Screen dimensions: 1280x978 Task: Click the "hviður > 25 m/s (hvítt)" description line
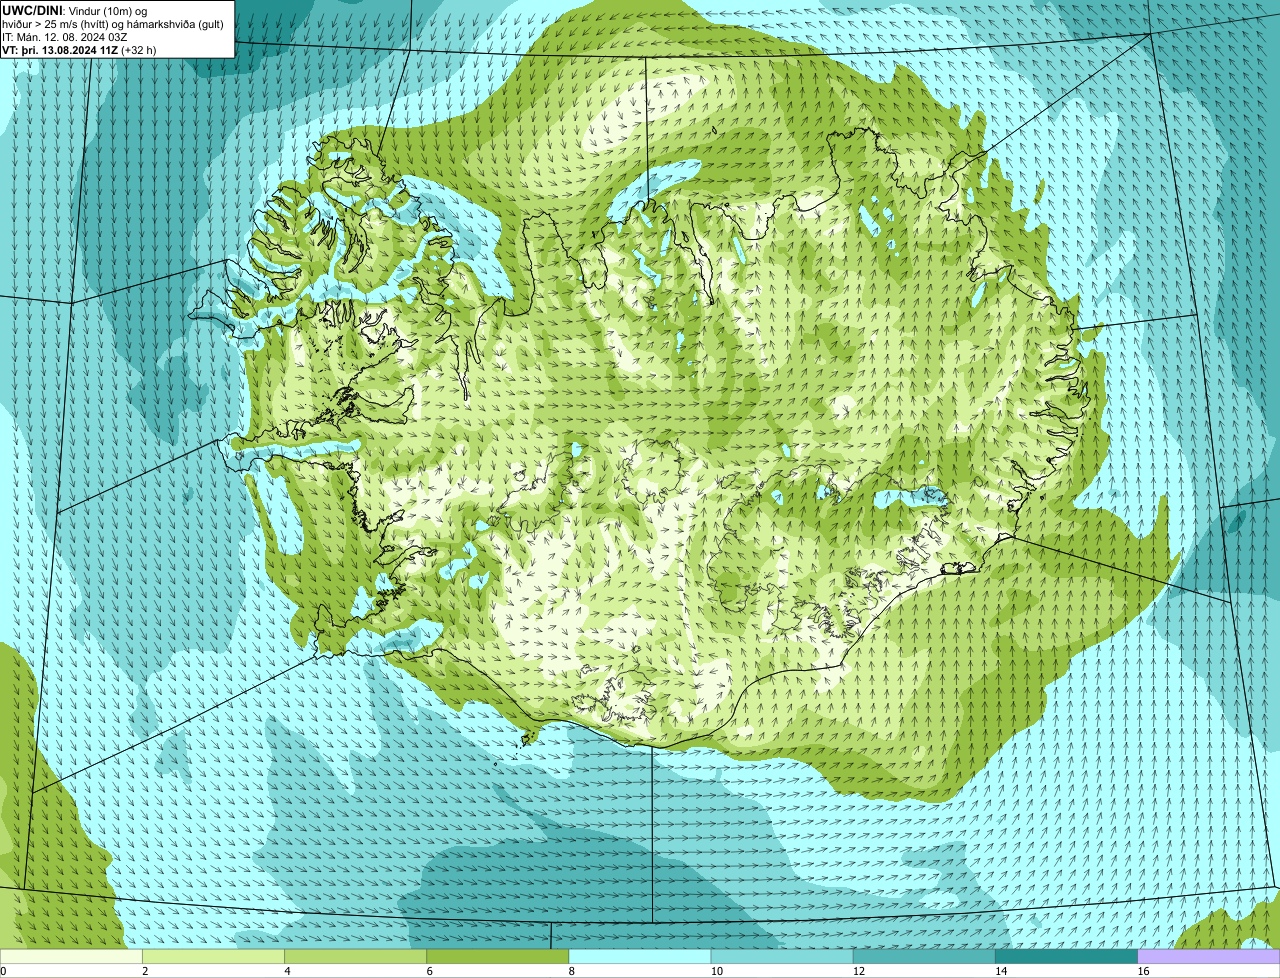click(113, 24)
